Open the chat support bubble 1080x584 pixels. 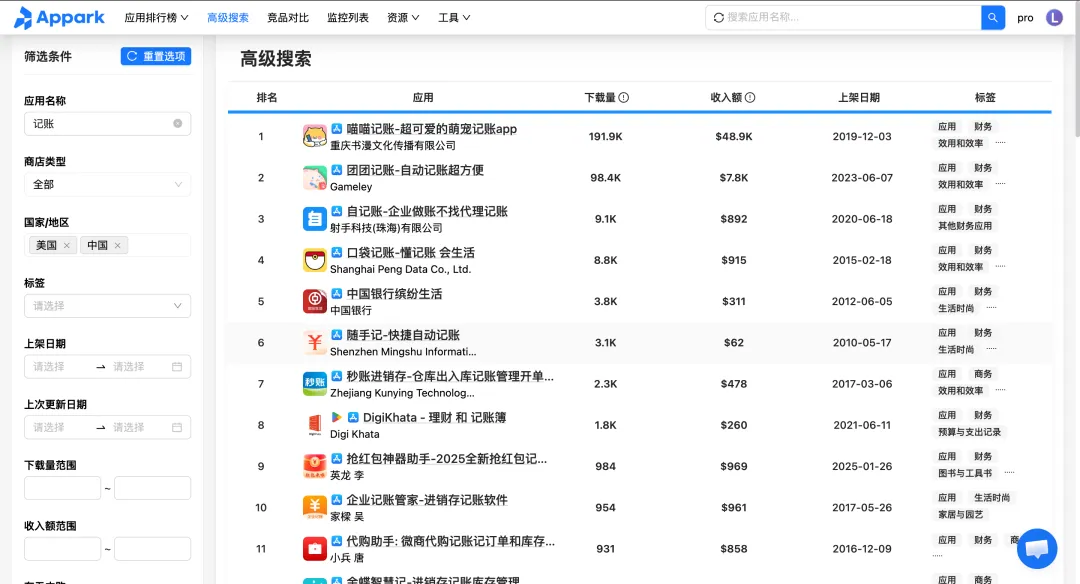pos(1037,548)
